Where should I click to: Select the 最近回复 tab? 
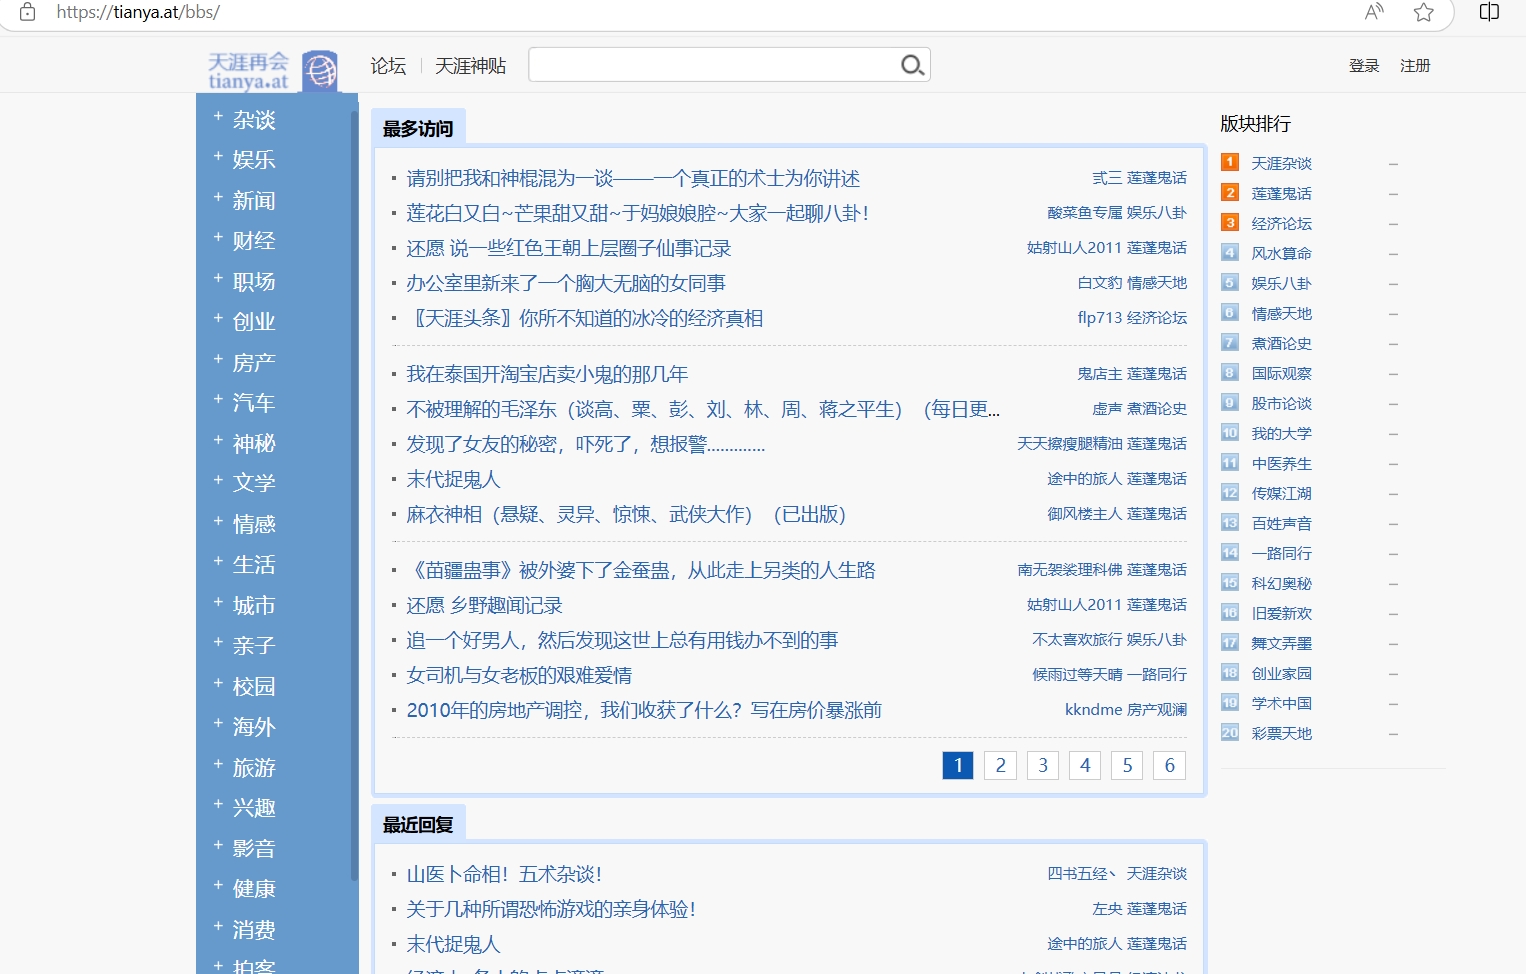click(x=418, y=825)
